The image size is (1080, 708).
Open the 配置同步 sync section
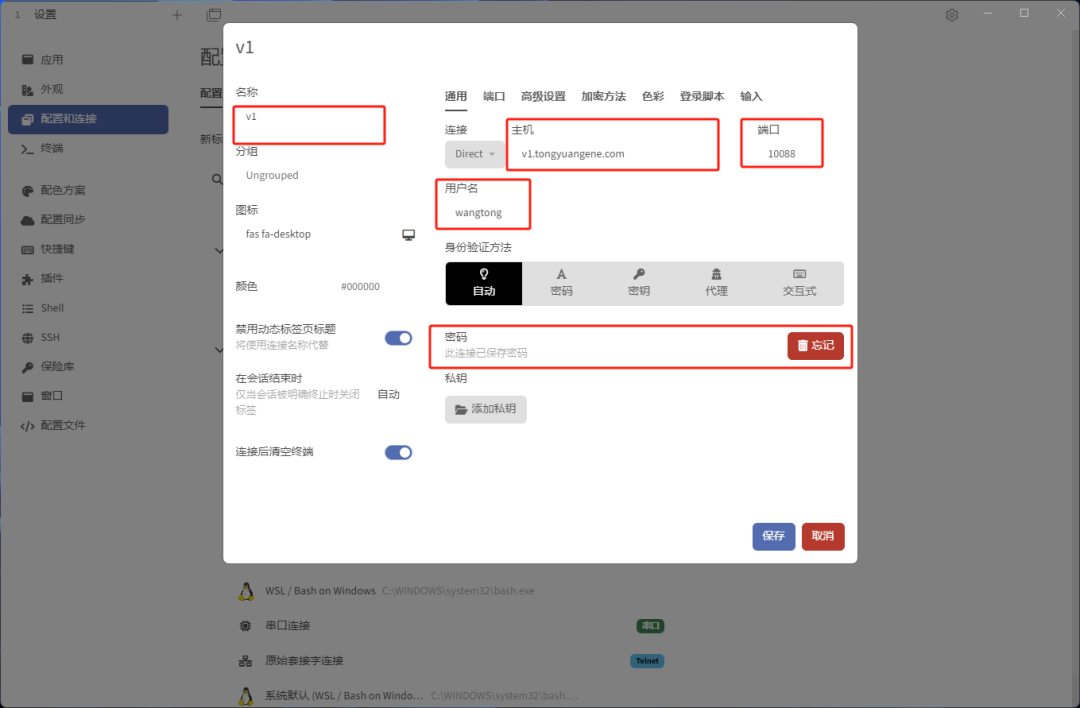pos(88,220)
